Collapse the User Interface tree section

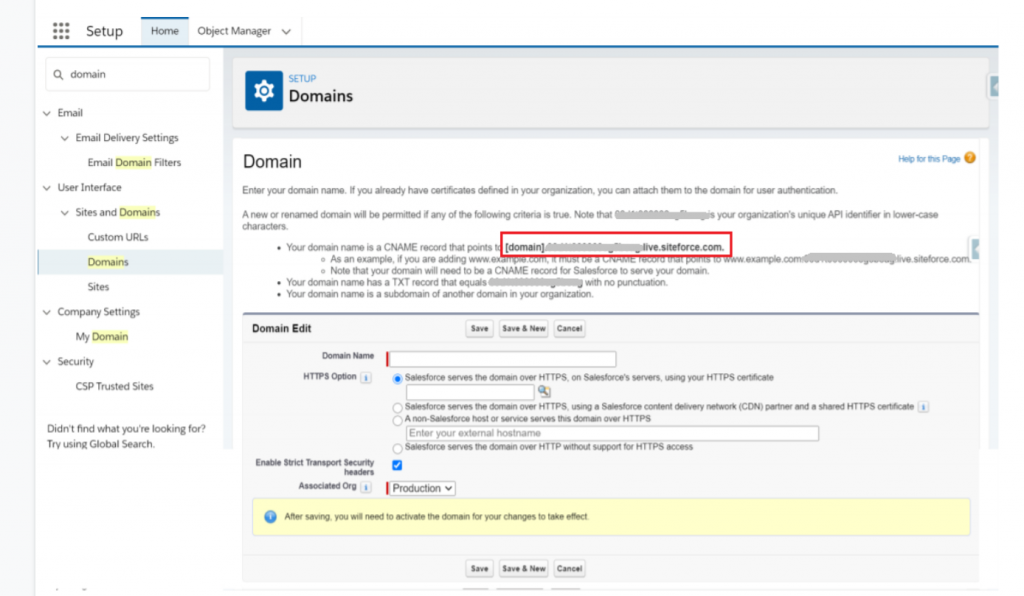coord(47,188)
